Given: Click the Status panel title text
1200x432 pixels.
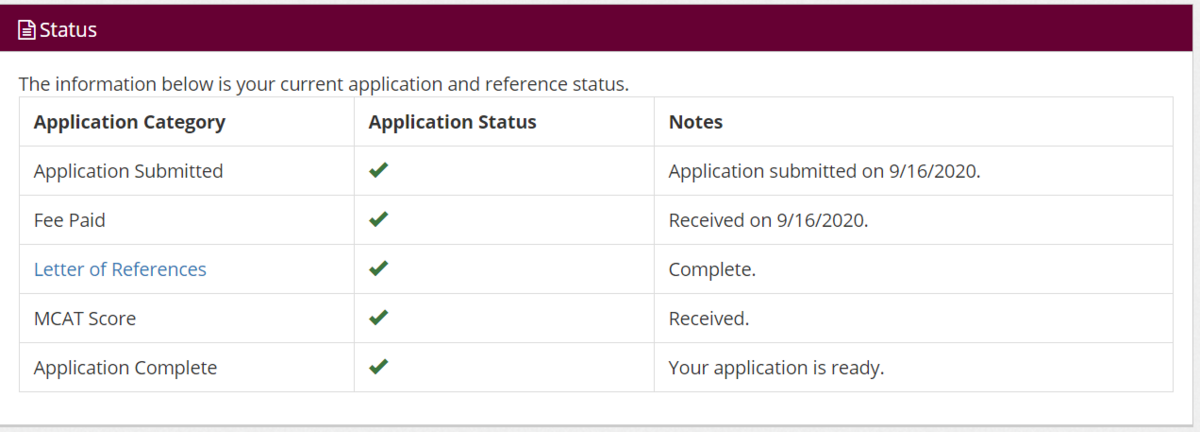Looking at the screenshot, I should click(68, 30).
